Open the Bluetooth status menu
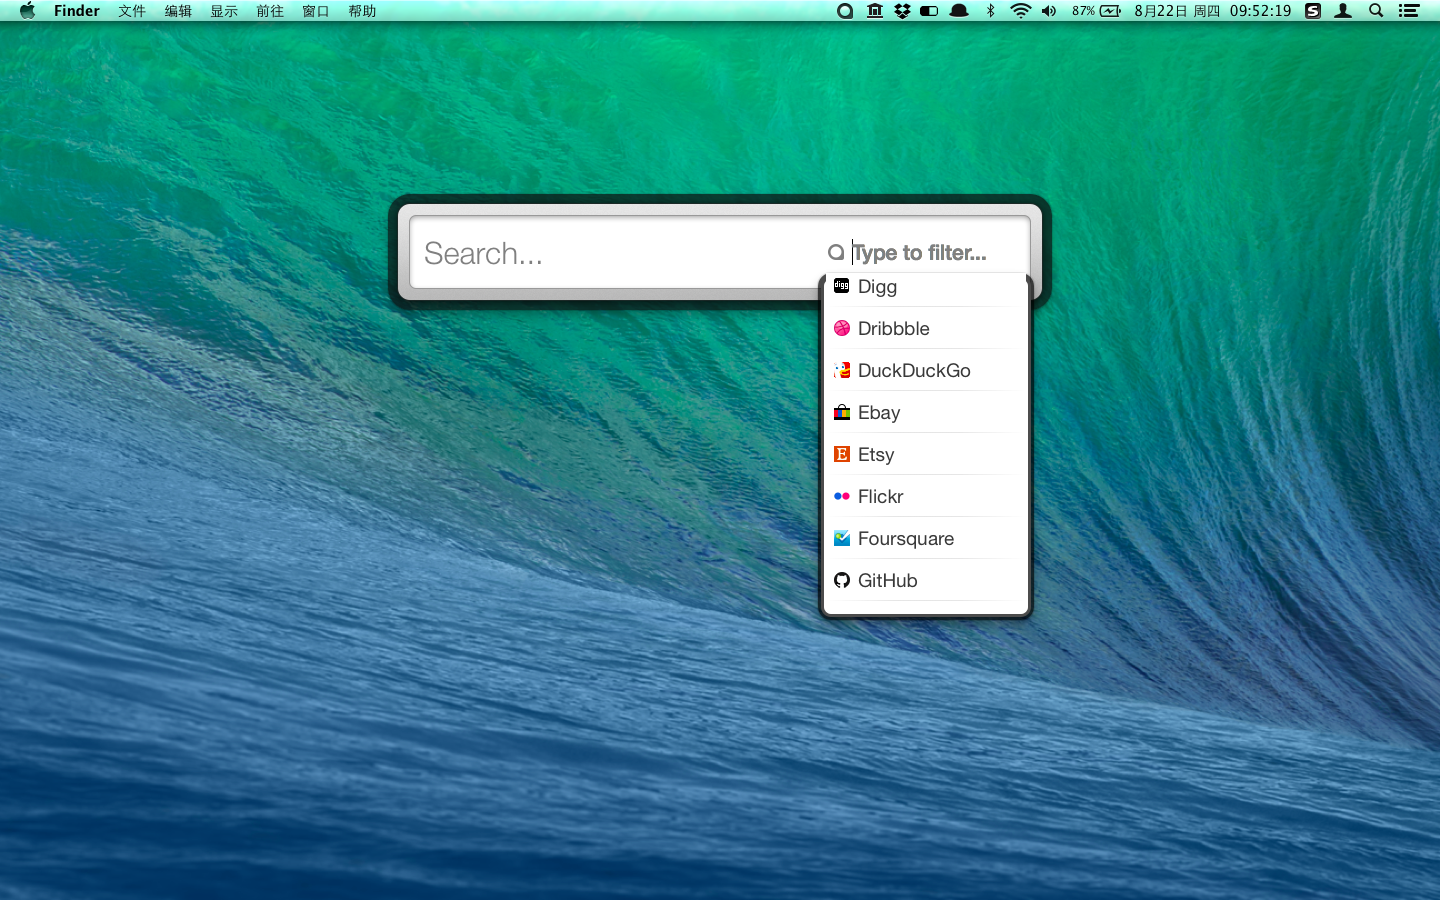Image resolution: width=1440 pixels, height=900 pixels. point(991,11)
